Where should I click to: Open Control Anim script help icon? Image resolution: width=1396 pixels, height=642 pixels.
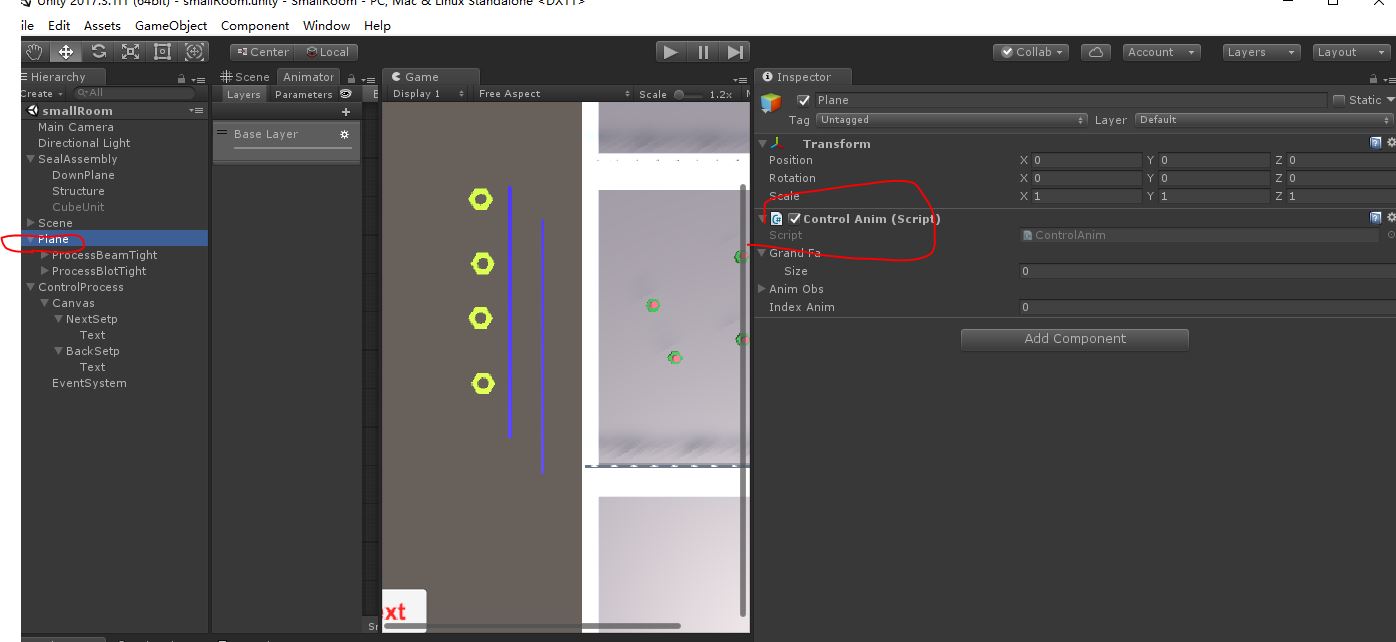tap(1376, 218)
